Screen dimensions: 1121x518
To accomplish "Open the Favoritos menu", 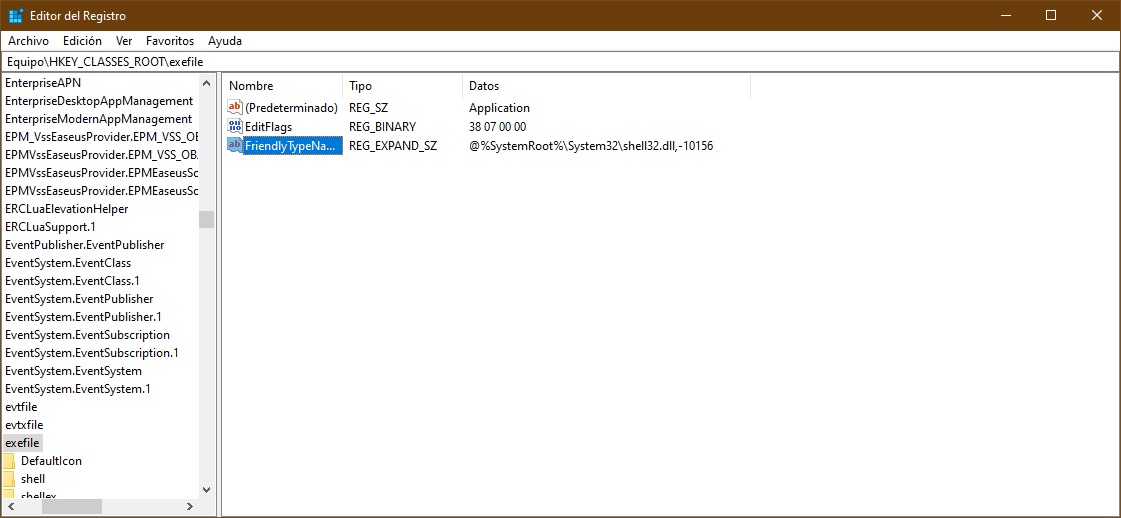I will click(x=169, y=41).
